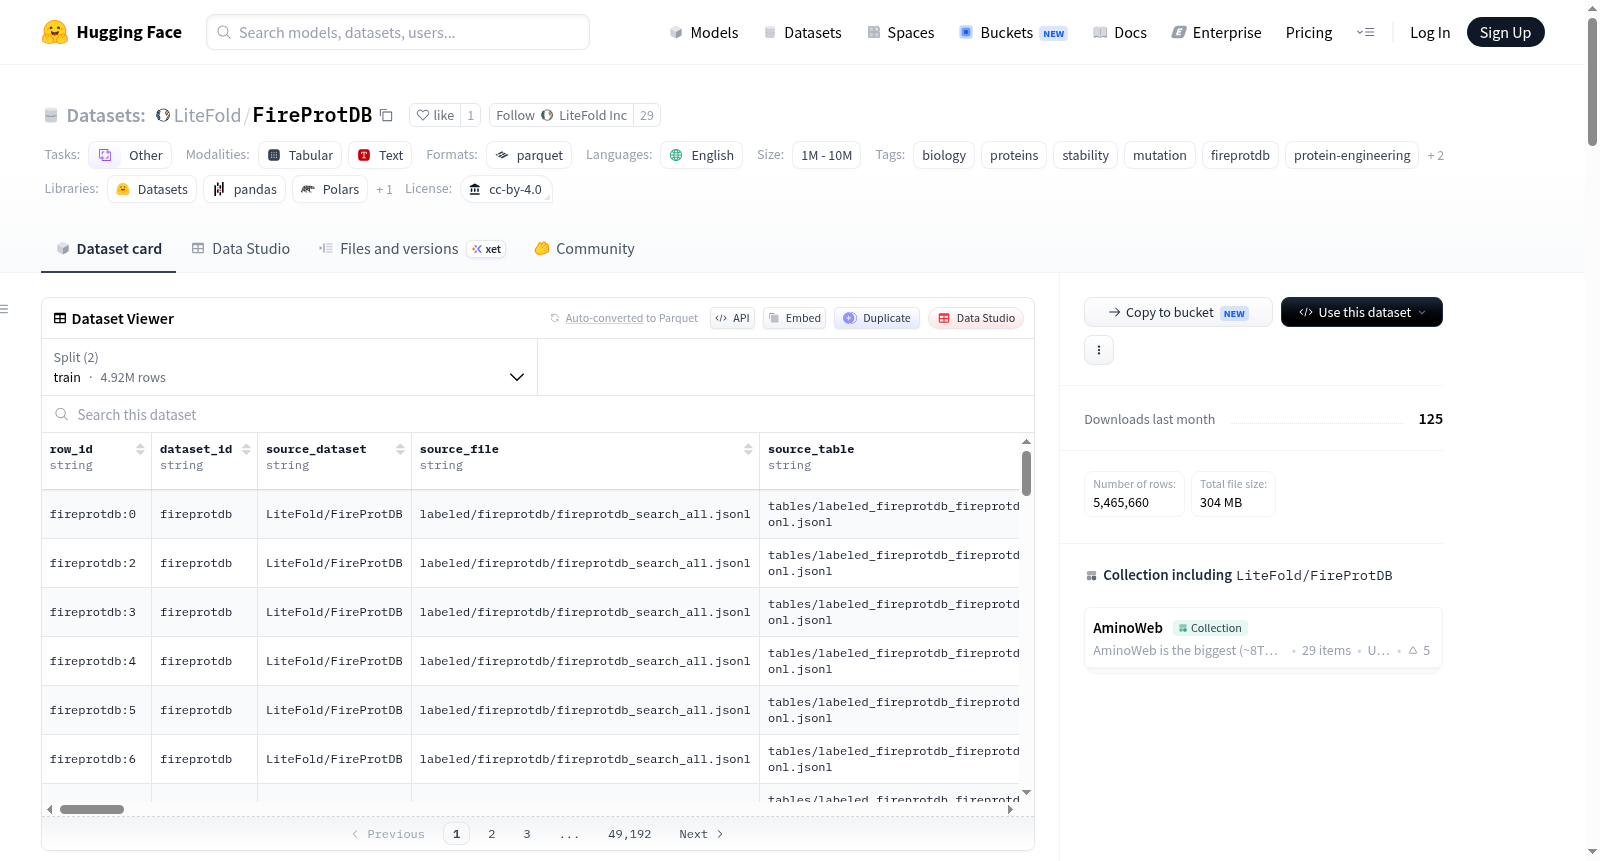Go to page 3 of the viewer
Screen dimensions: 1600x861
527,833
